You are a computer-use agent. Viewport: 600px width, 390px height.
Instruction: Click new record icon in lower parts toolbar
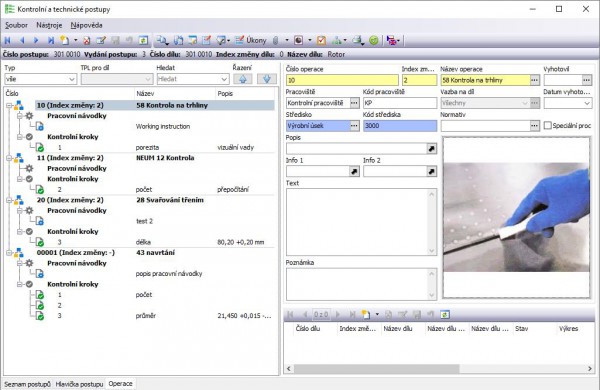click(366, 315)
